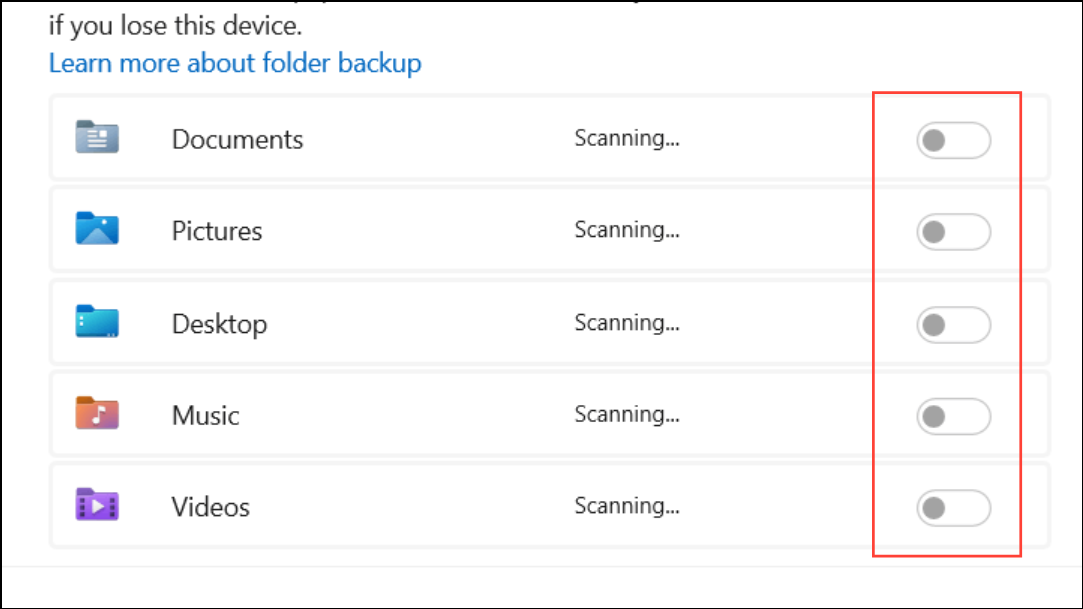Image resolution: width=1083 pixels, height=609 pixels.
Task: Click Scanning status in Videos row
Action: 627,507
